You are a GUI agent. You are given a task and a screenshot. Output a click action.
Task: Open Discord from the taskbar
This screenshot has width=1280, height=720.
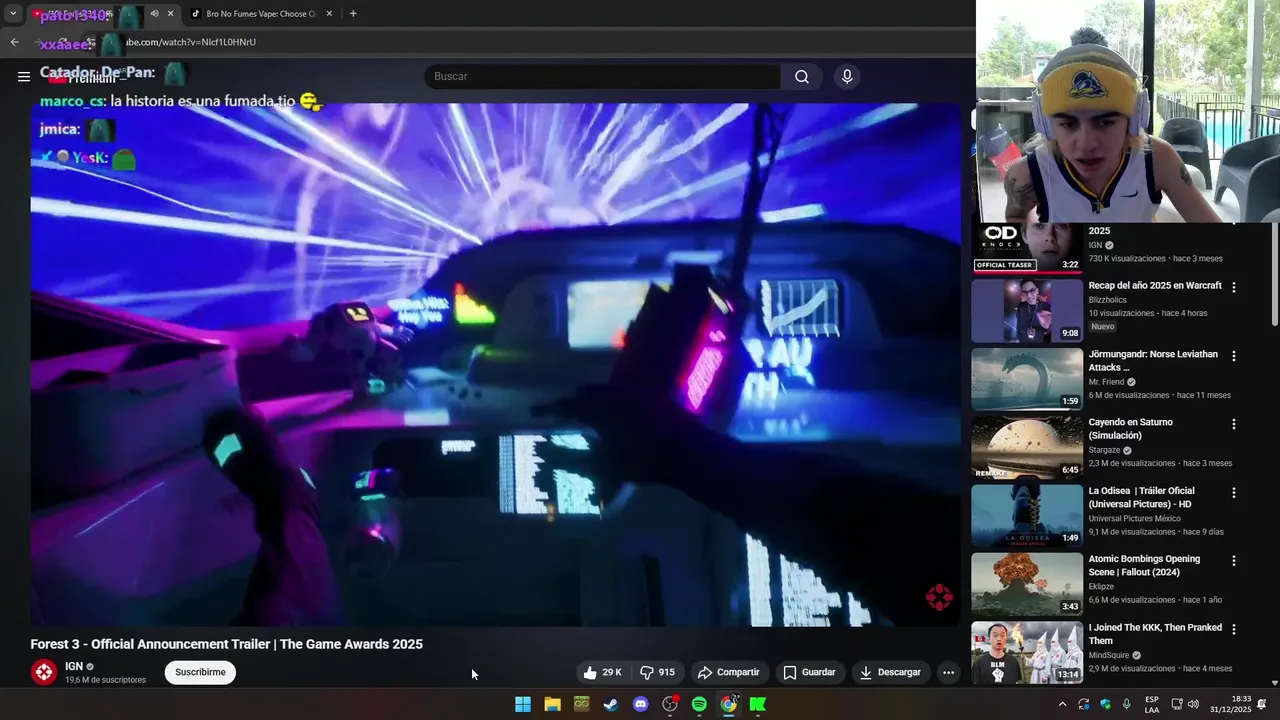click(x=641, y=704)
